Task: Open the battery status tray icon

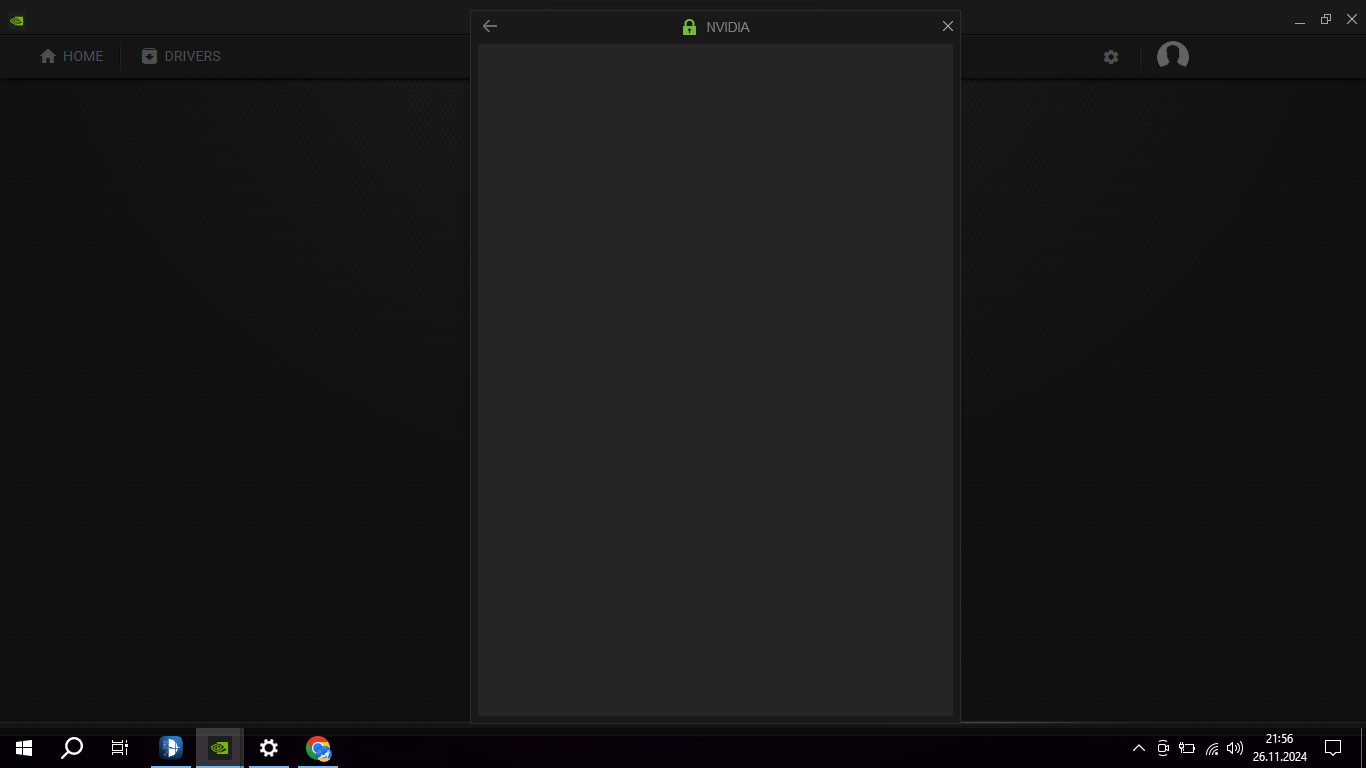Action: [1187, 748]
